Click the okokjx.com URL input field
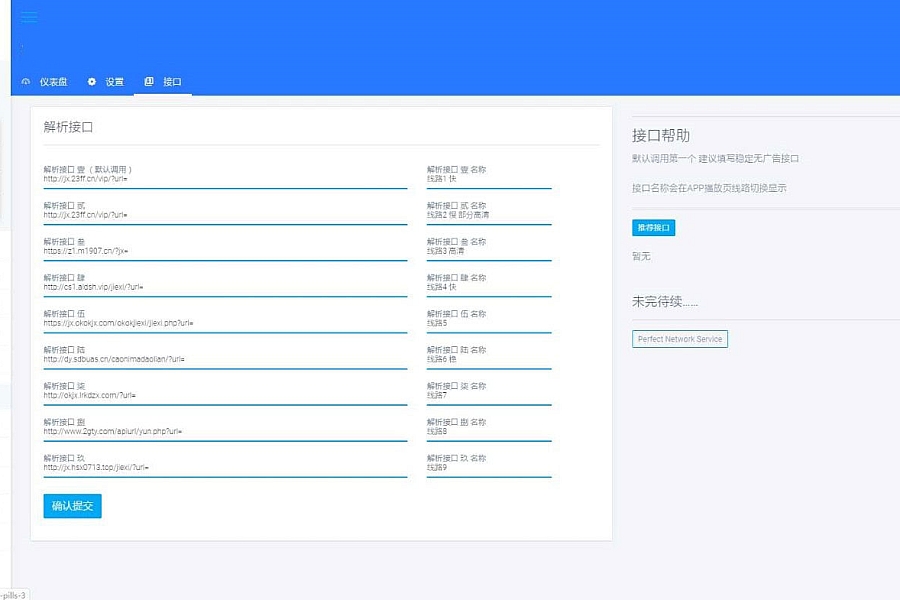This screenshot has width=900, height=600. (x=225, y=323)
